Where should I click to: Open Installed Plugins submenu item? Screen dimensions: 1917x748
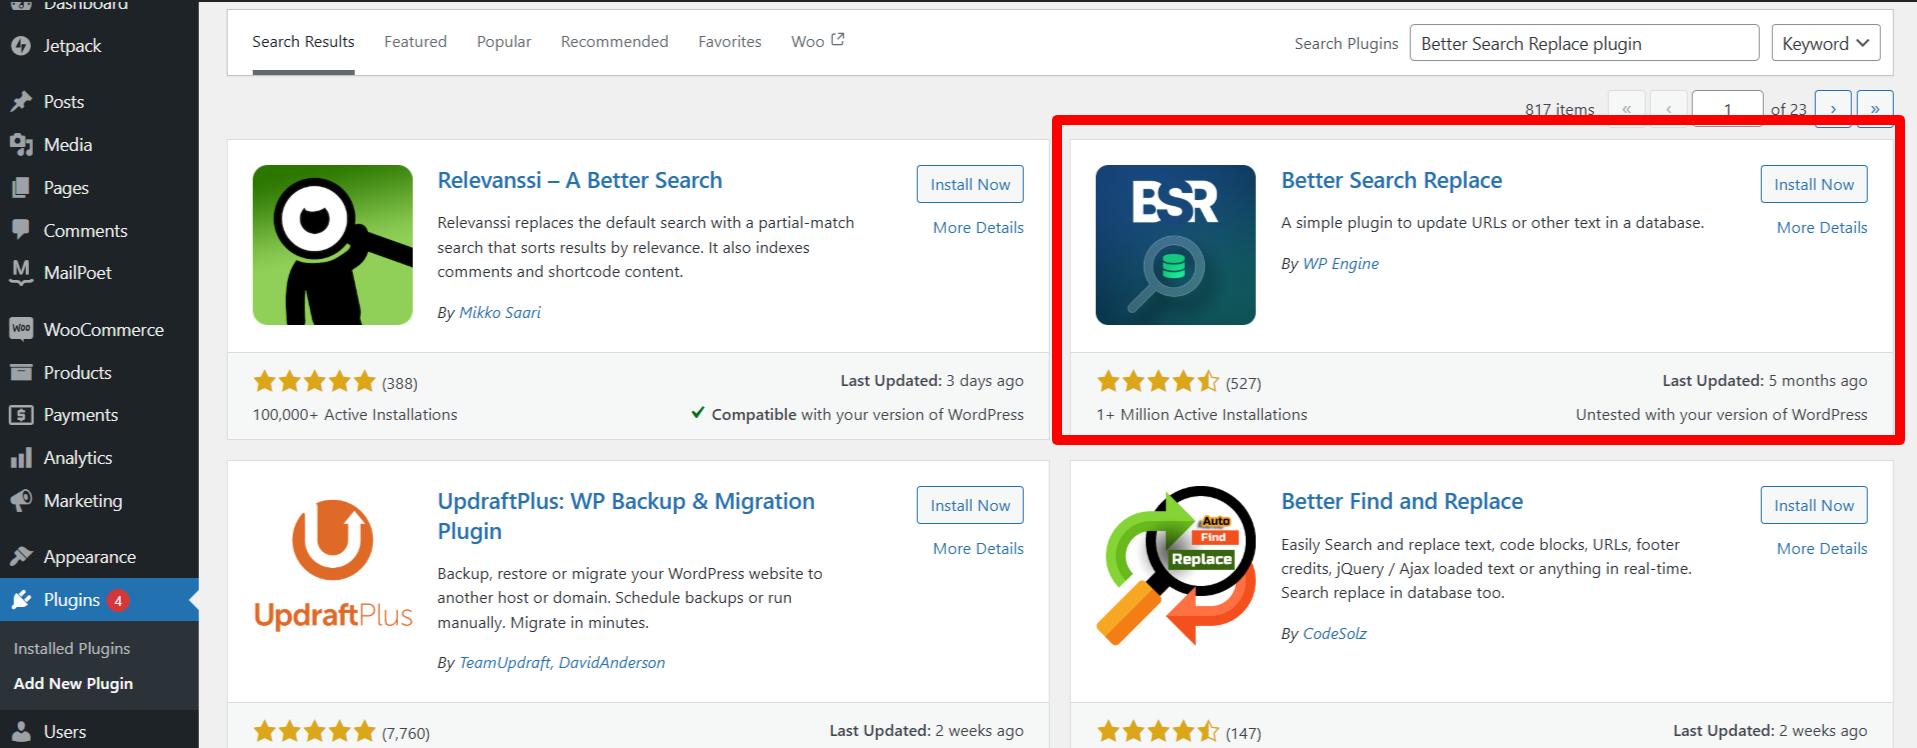pos(72,649)
